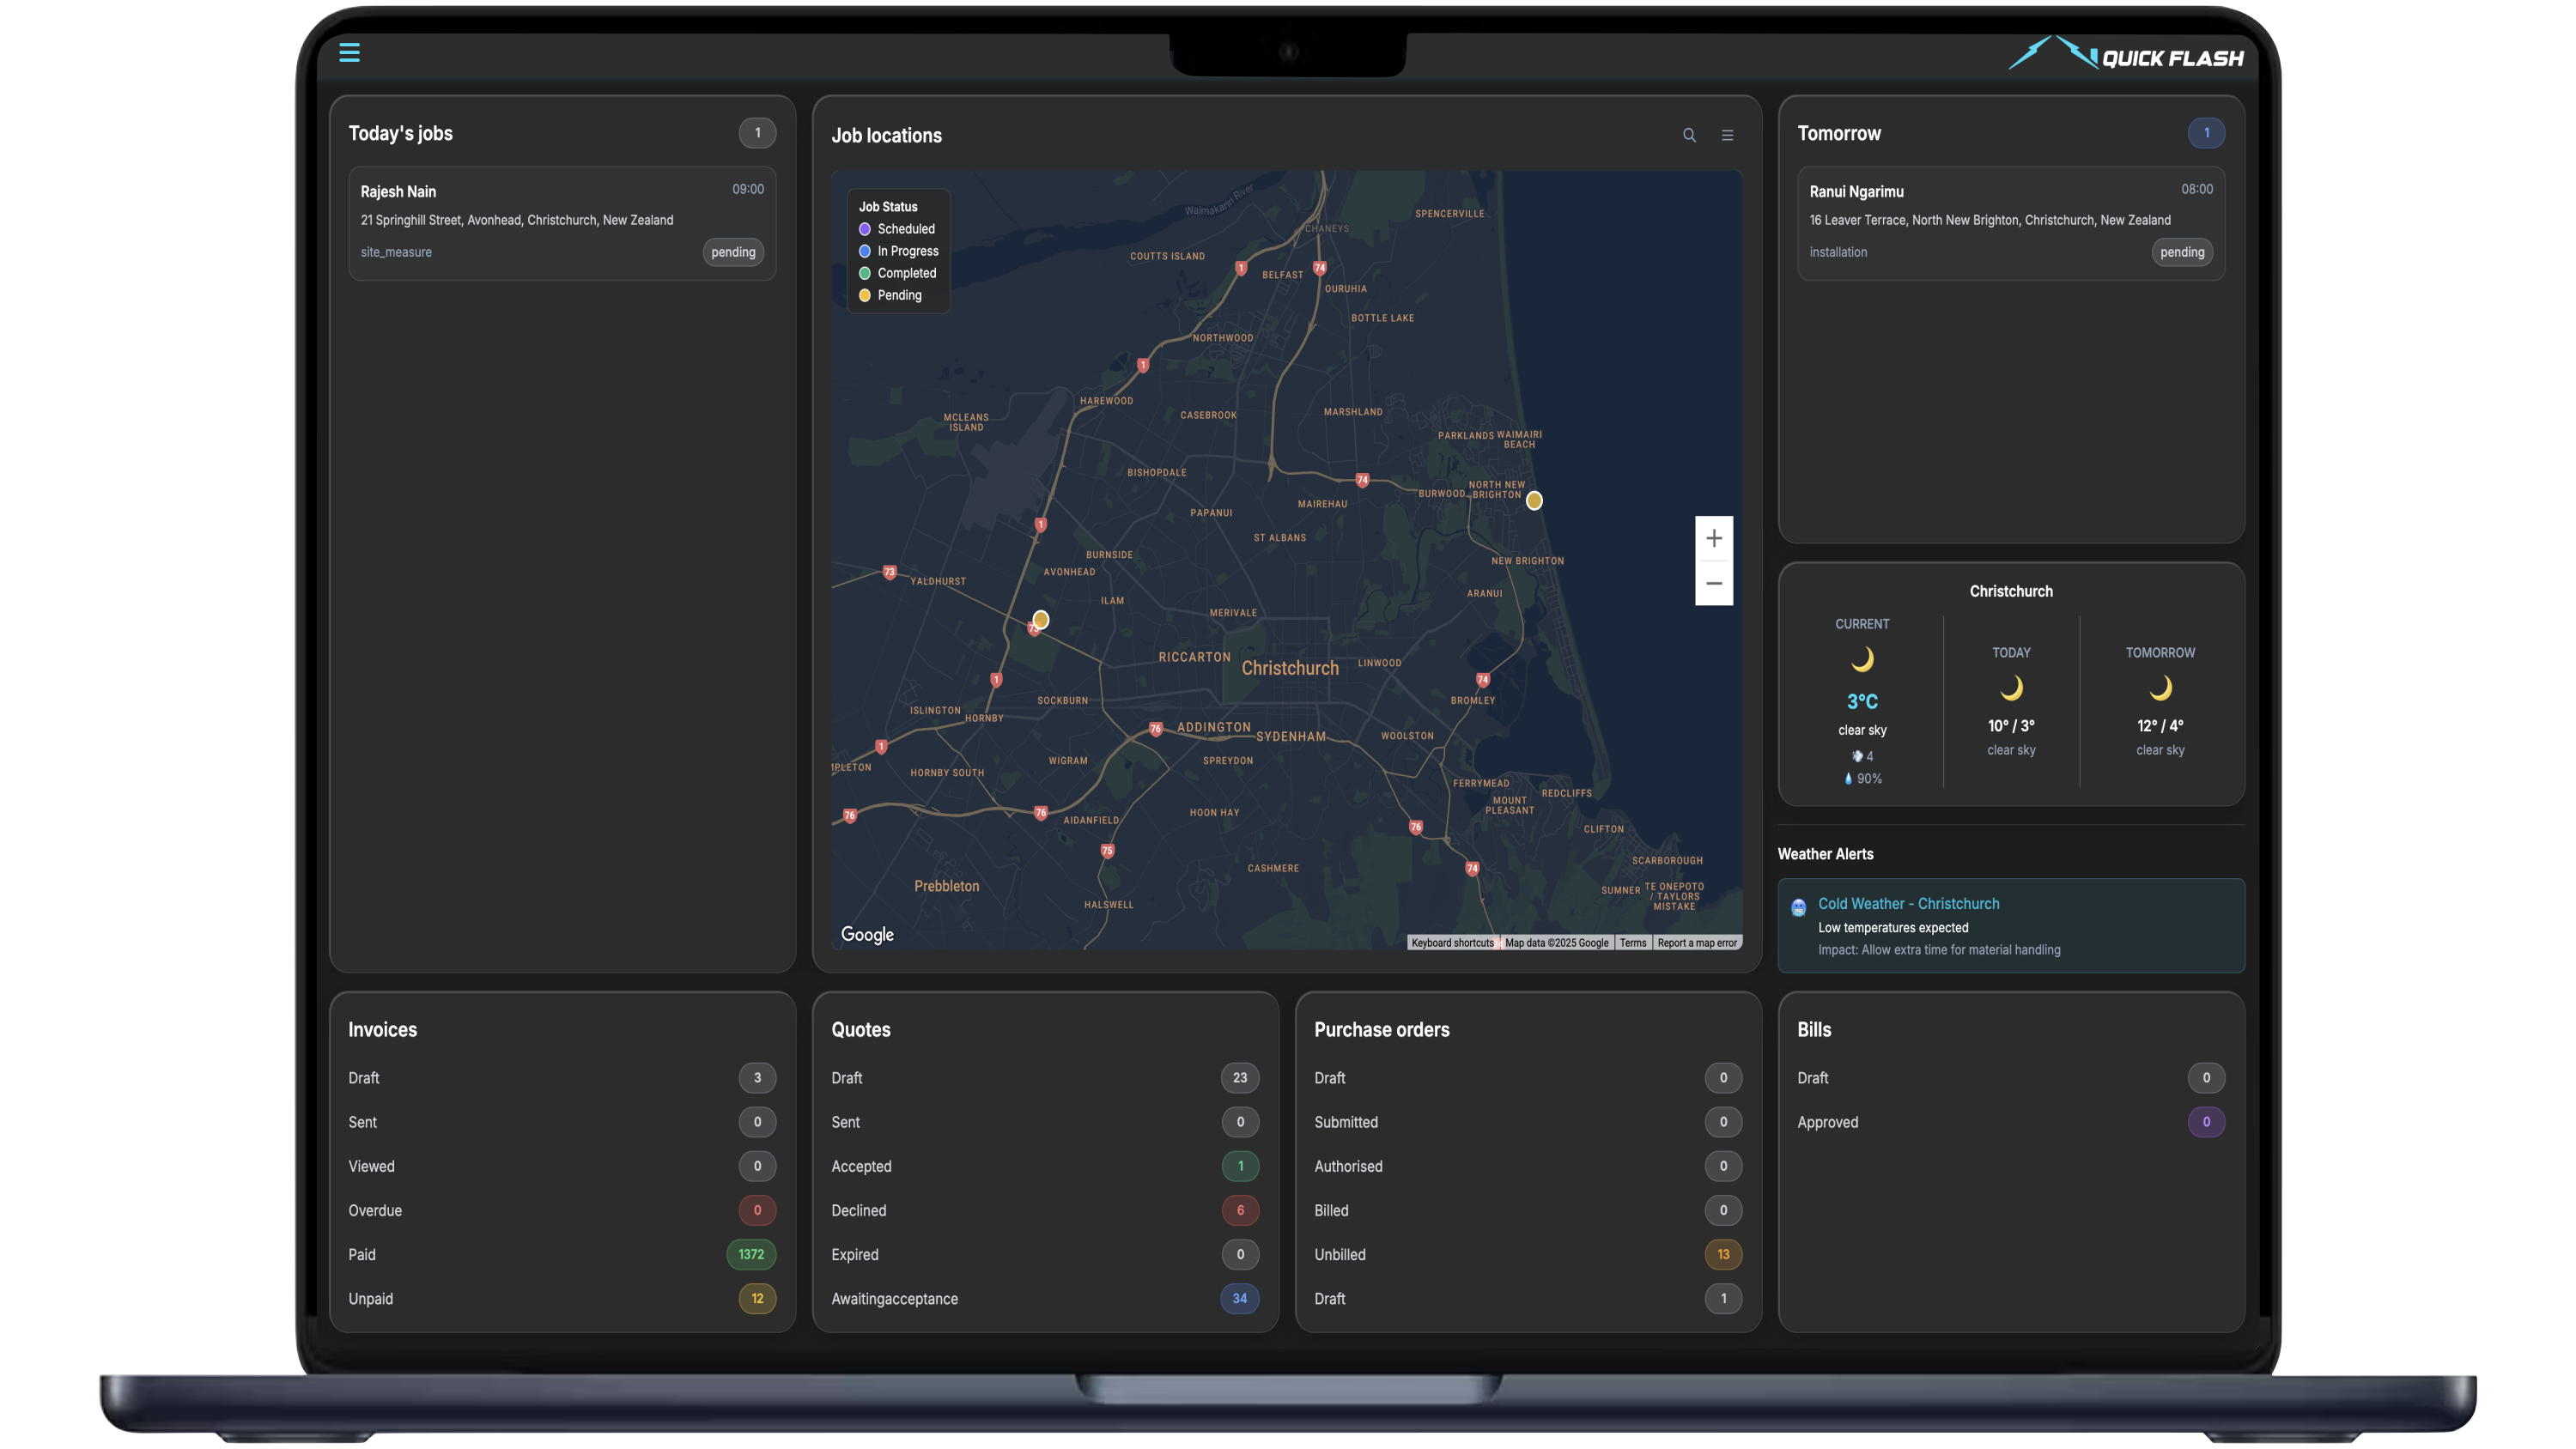Open Ranui Ngarimu's job card
2576x1449 pixels.
[2010, 222]
